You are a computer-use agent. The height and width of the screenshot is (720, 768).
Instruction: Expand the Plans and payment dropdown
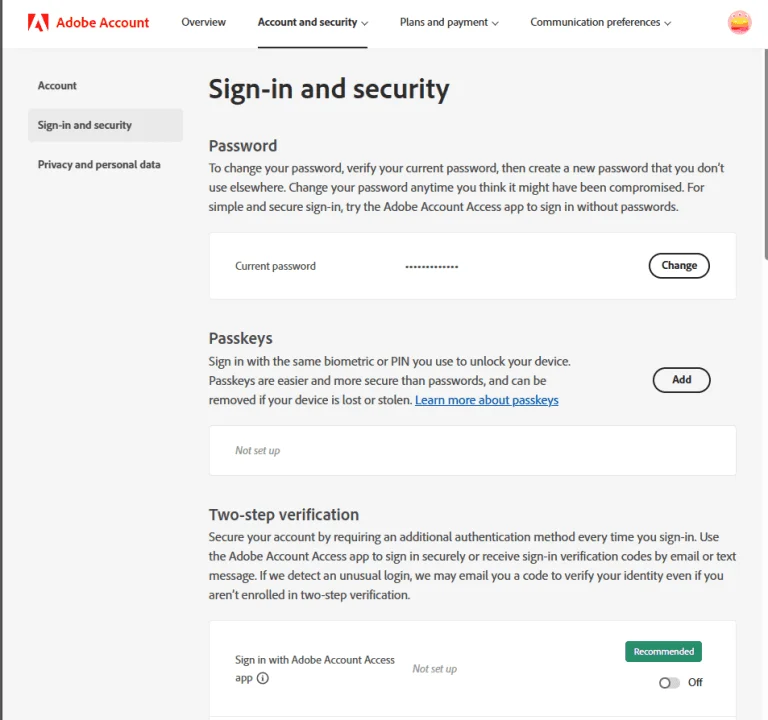[449, 23]
